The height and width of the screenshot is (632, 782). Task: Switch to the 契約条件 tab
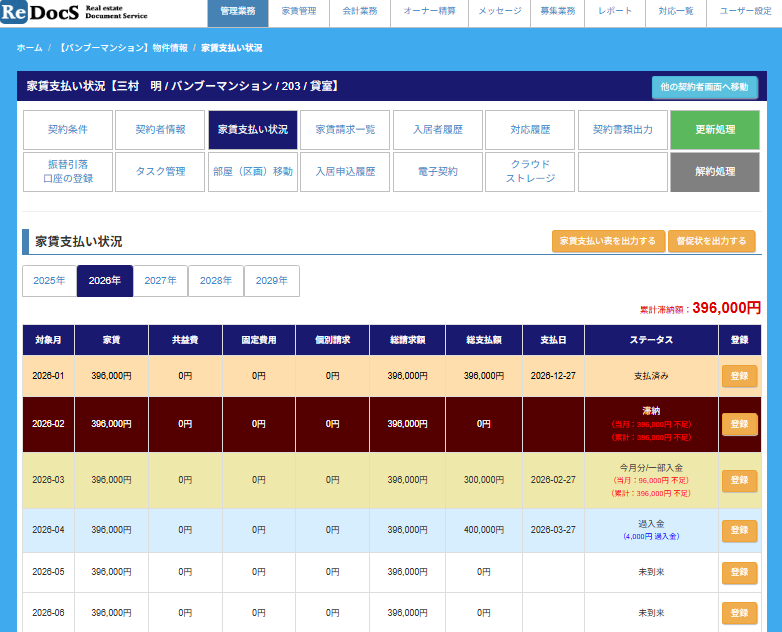pyautogui.click(x=67, y=130)
